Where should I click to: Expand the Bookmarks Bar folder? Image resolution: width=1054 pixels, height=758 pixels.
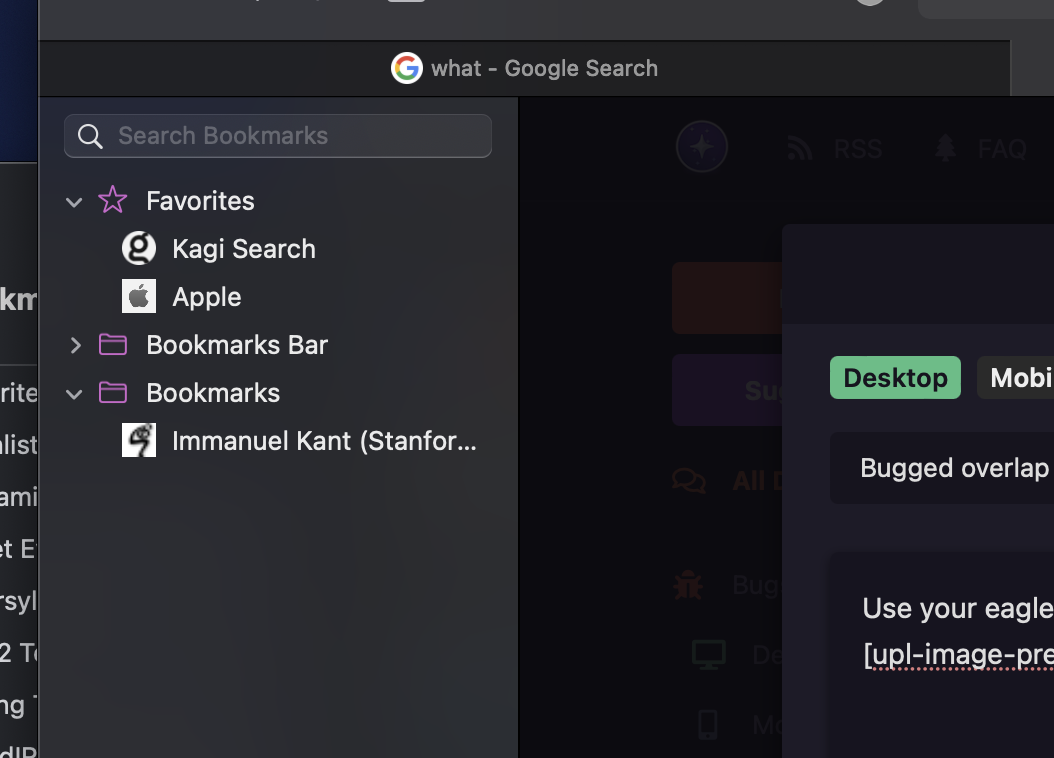pos(74,345)
